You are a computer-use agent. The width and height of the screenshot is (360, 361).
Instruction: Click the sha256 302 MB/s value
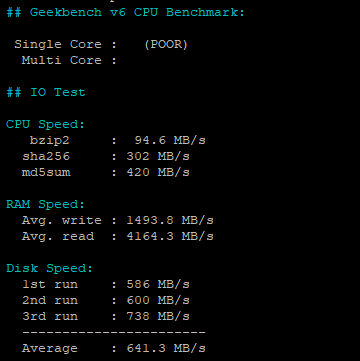[x=158, y=156]
